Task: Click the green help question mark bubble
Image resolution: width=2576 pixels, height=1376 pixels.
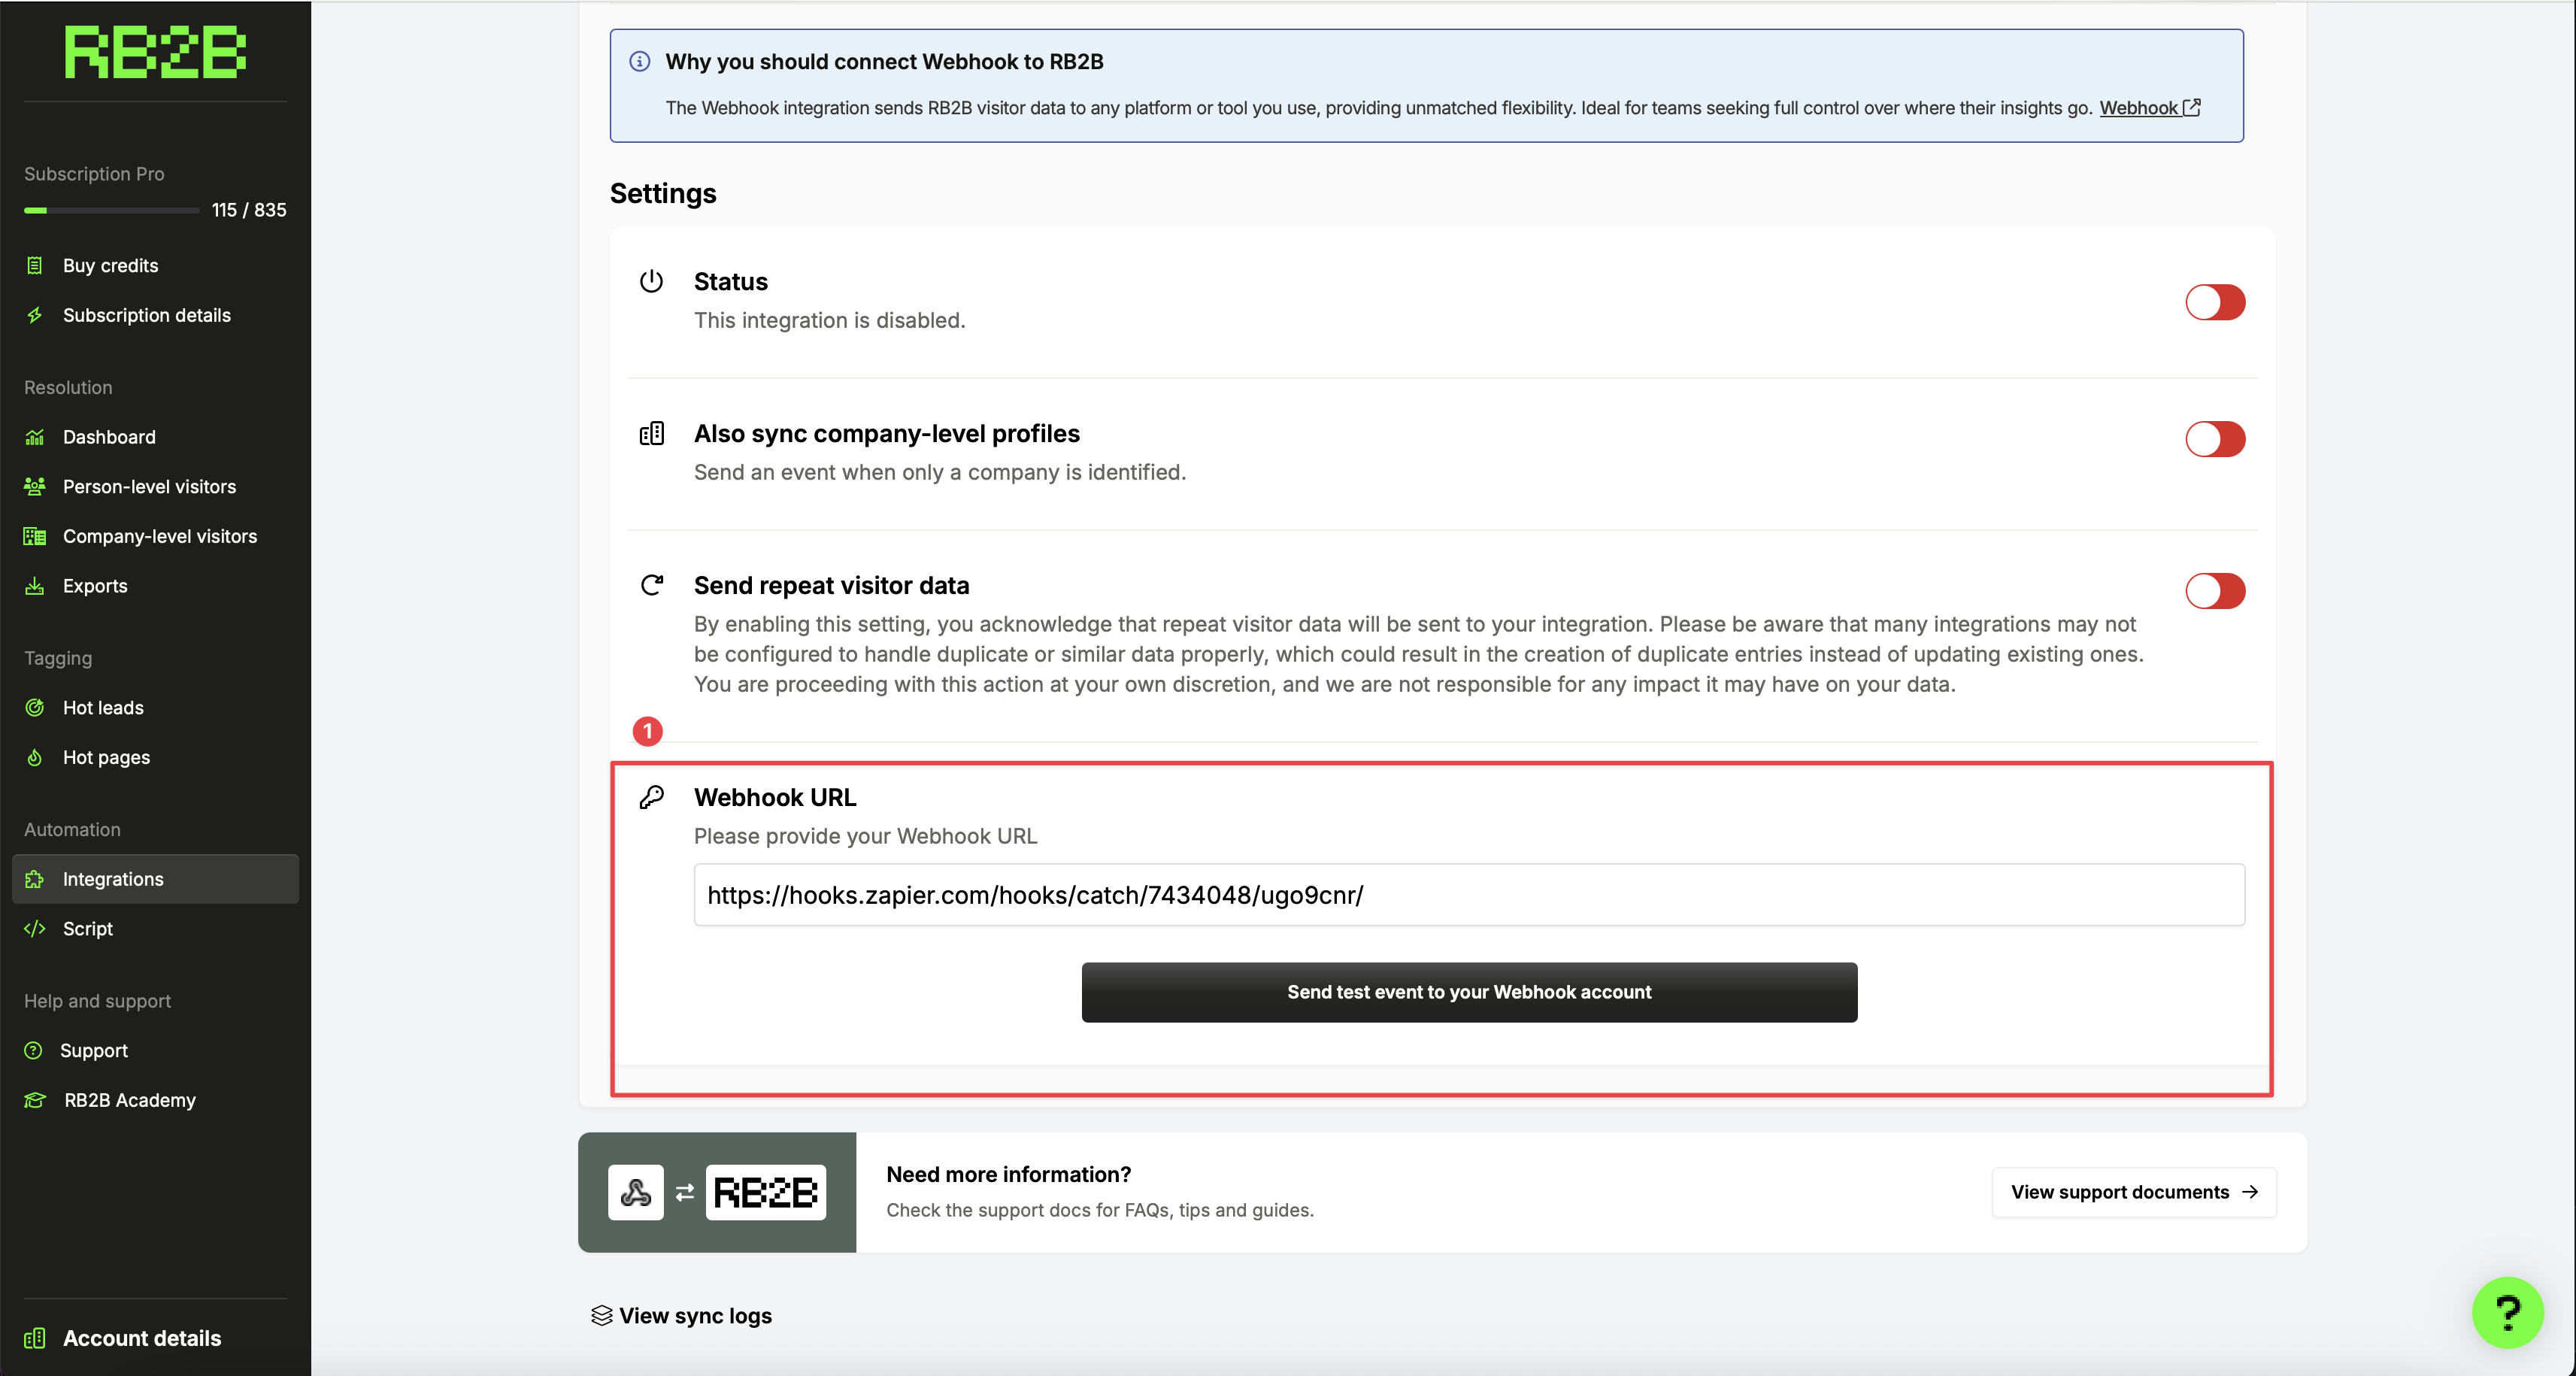Action: point(2507,1312)
